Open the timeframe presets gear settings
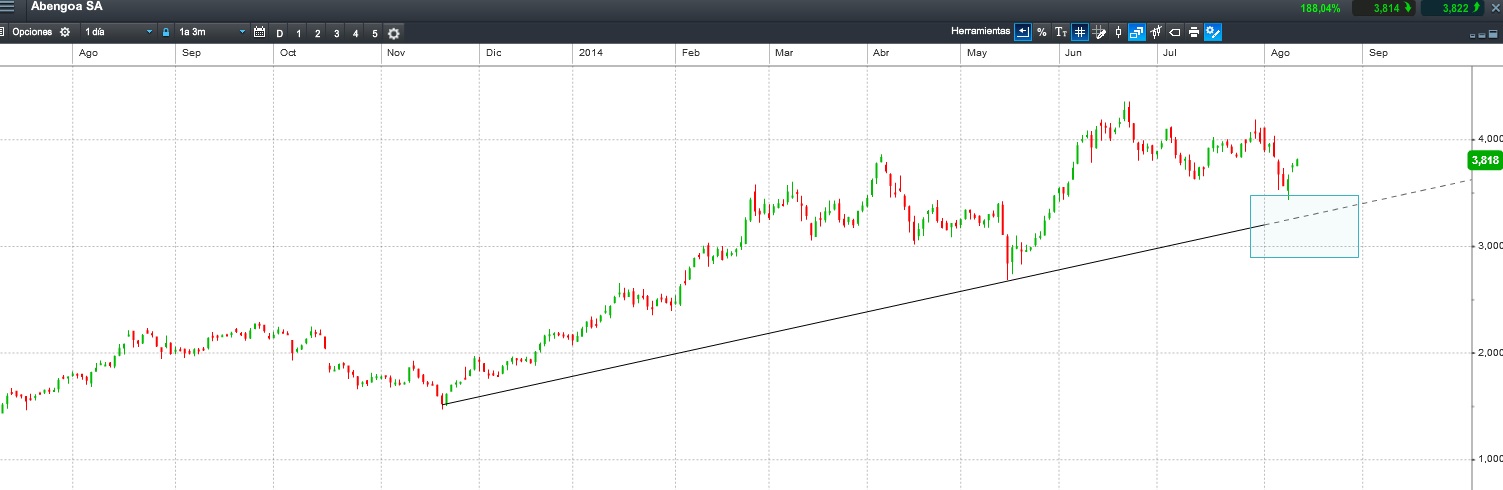Screen dimensions: 1503x490 393,33
